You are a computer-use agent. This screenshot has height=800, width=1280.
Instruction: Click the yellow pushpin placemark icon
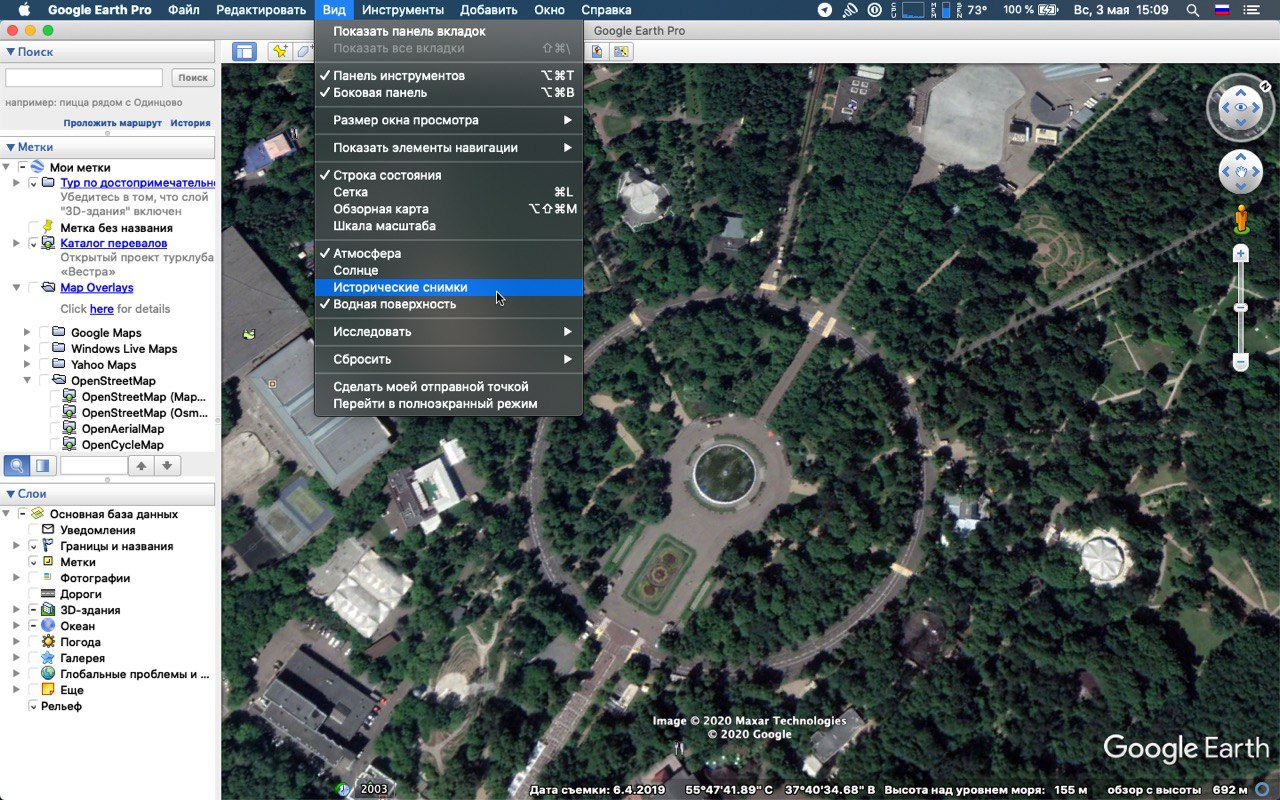point(49,227)
